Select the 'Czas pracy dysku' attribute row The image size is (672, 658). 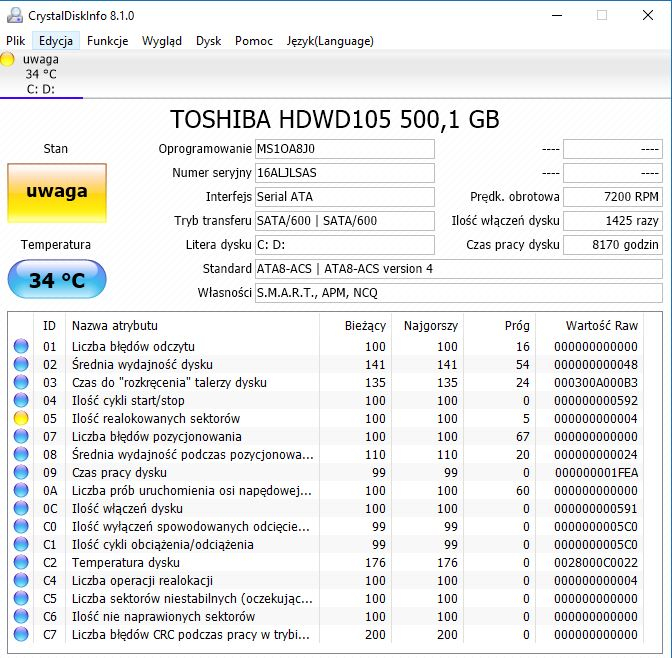(x=326, y=472)
